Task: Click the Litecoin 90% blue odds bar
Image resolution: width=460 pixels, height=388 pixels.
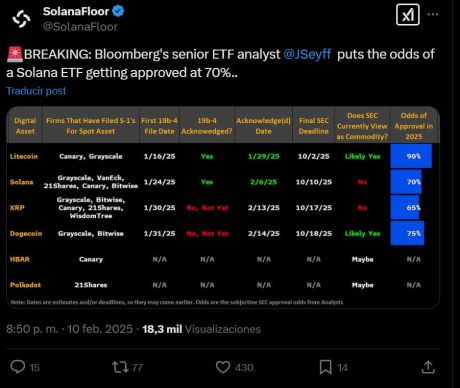Action: point(411,156)
